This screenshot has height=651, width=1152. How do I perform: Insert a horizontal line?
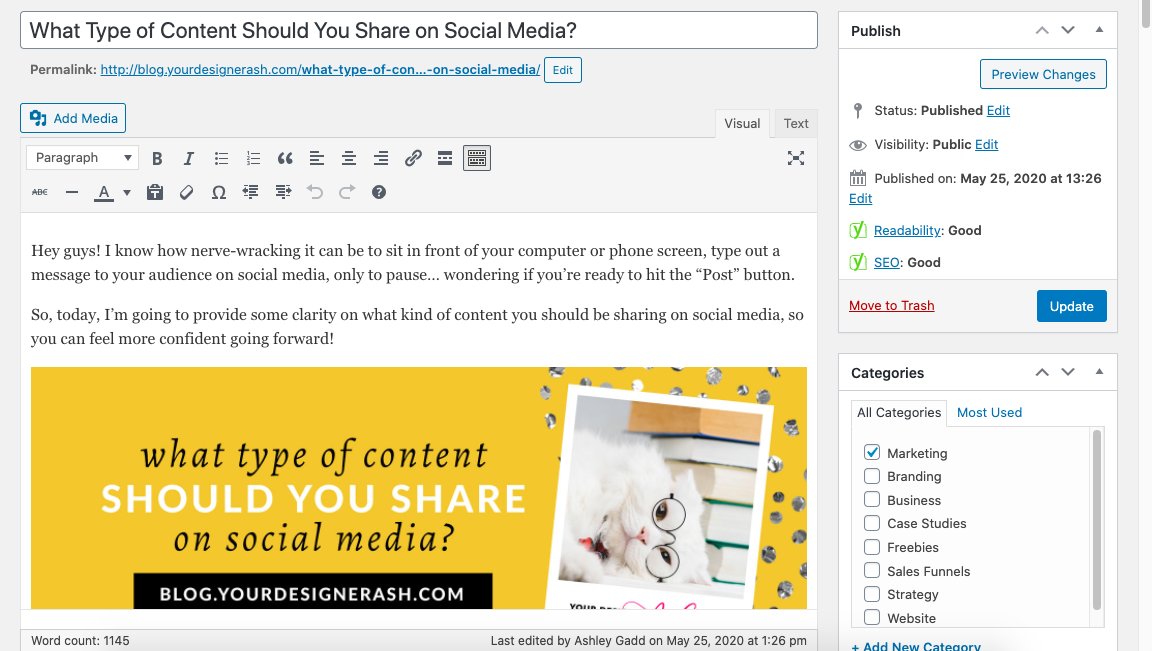click(x=72, y=193)
